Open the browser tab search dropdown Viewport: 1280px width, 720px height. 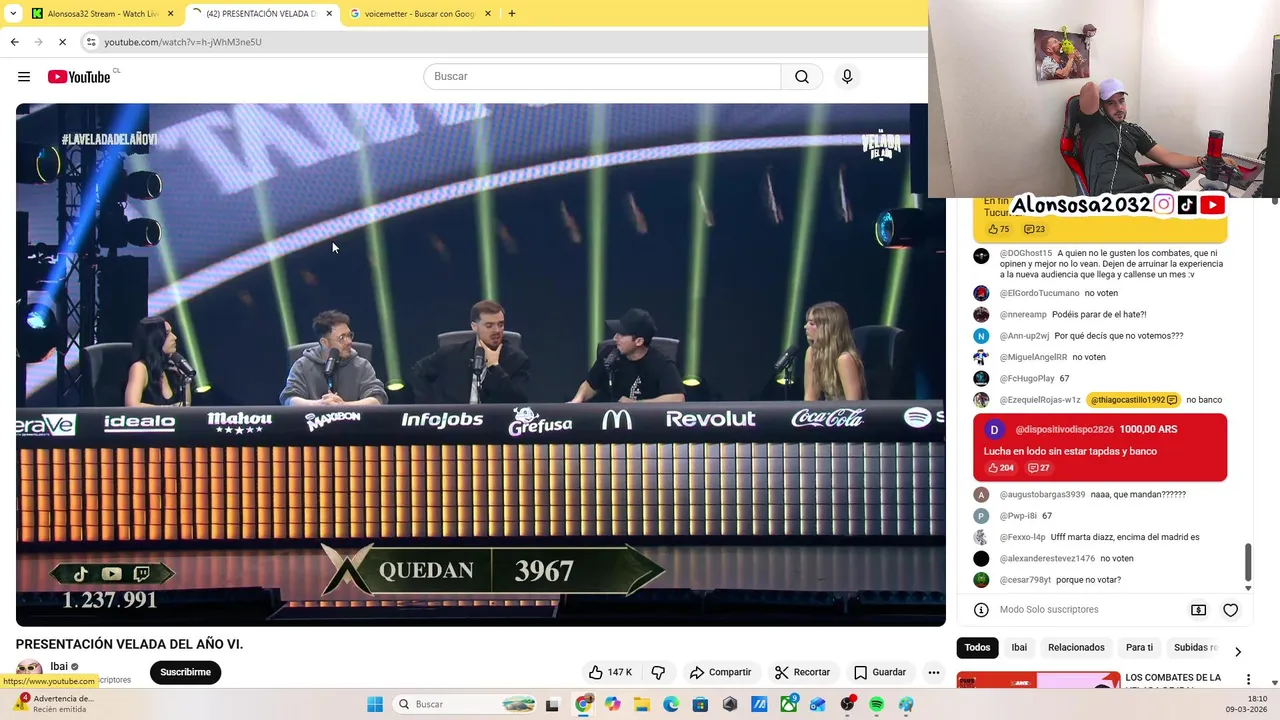point(13,14)
